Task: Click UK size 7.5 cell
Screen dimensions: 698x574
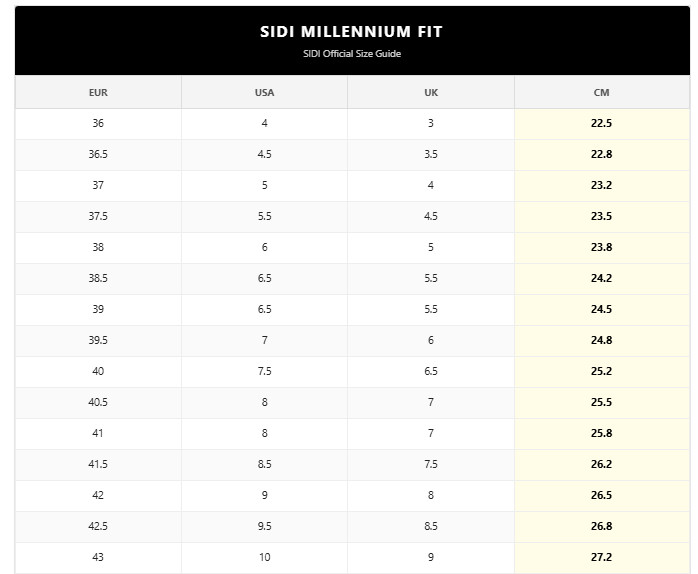Action: pos(431,464)
